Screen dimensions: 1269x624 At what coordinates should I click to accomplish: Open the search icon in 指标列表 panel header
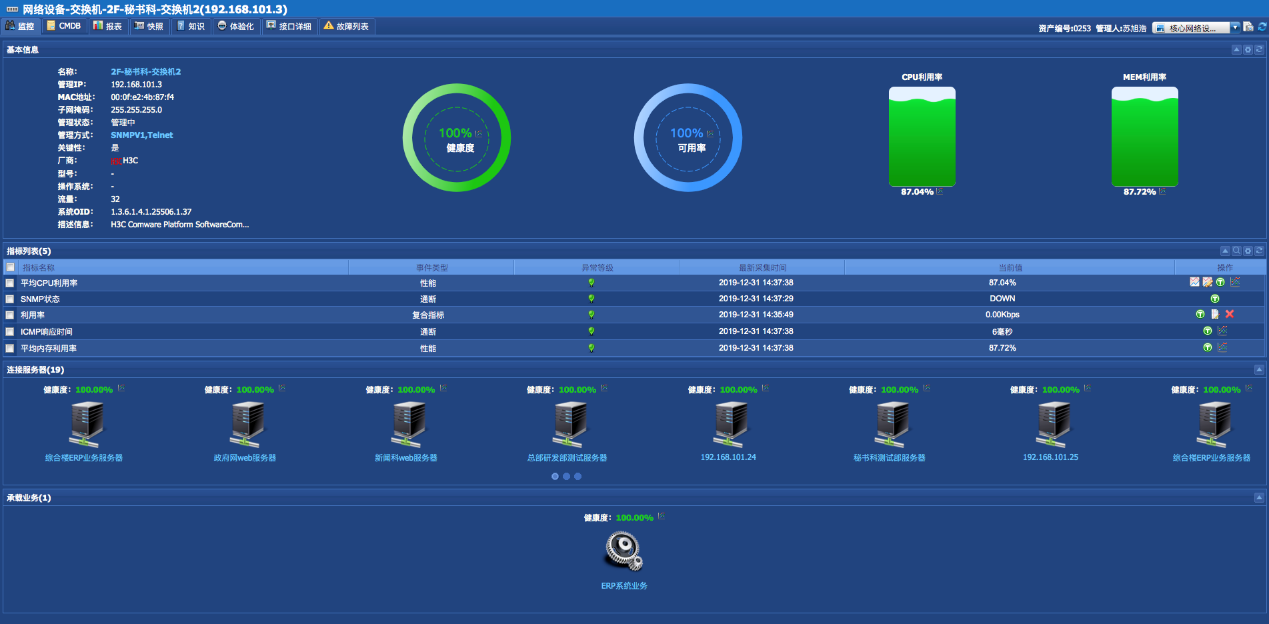point(1236,251)
